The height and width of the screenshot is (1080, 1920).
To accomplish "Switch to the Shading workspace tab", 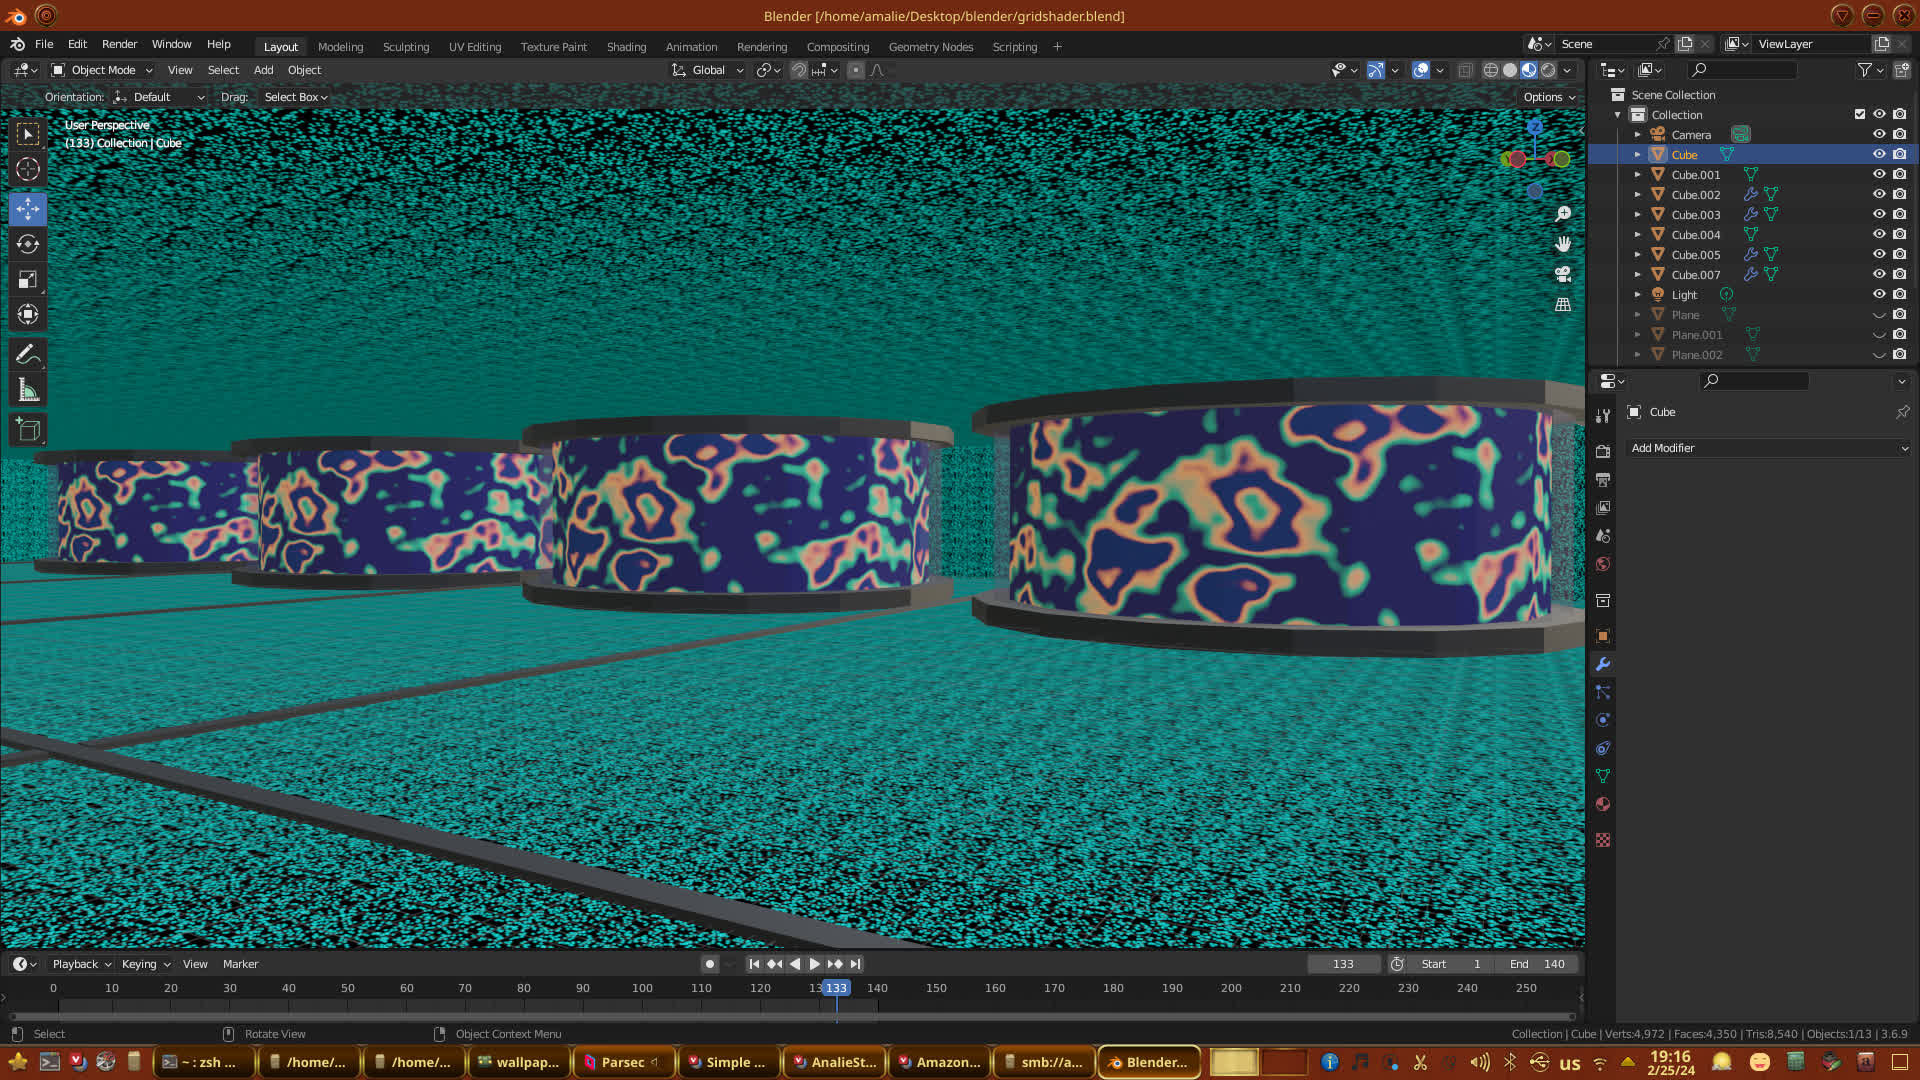I will [x=626, y=47].
